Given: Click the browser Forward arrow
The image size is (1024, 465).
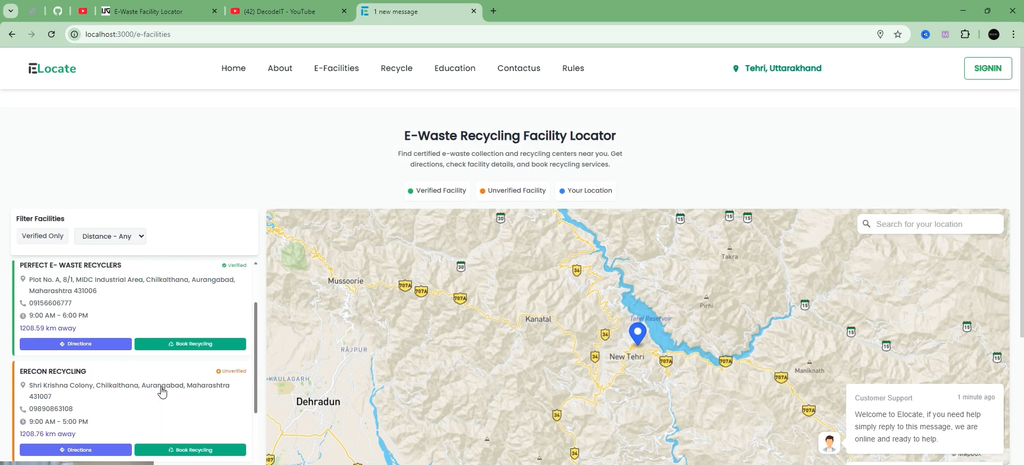Looking at the screenshot, I should (31, 34).
